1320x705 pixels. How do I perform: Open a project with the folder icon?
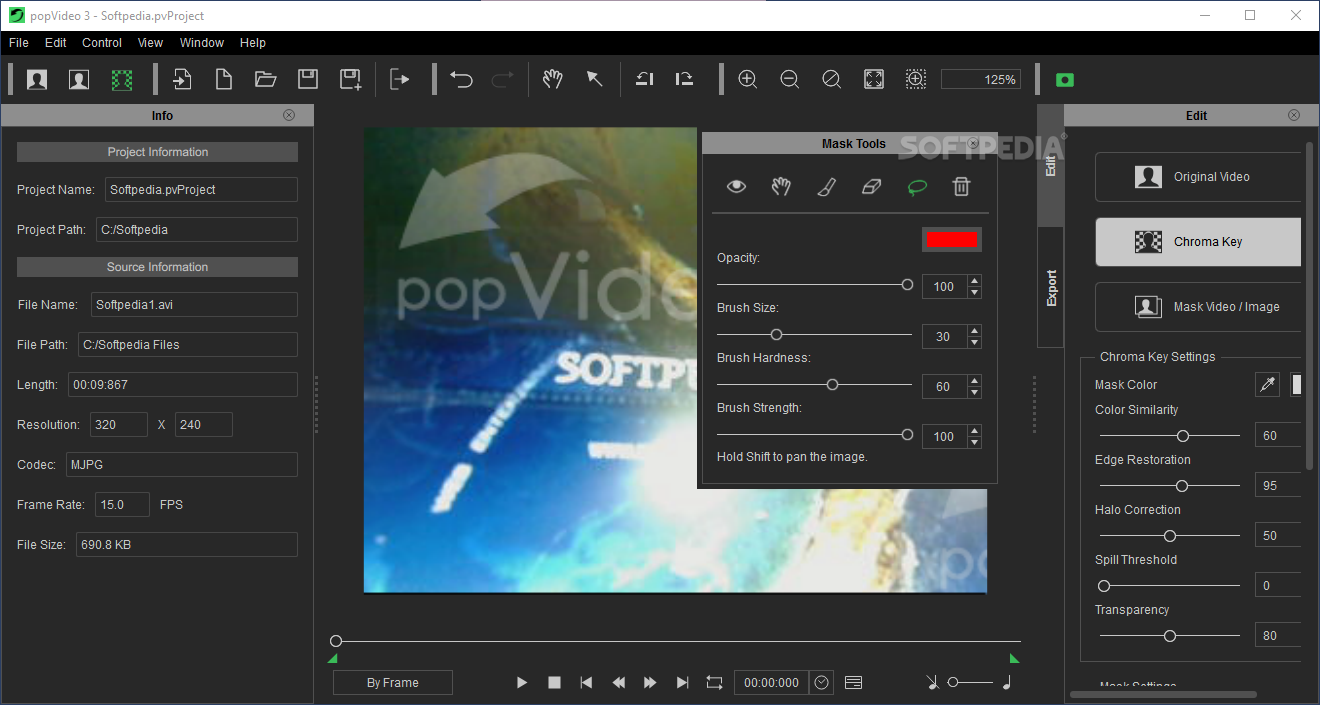[265, 79]
